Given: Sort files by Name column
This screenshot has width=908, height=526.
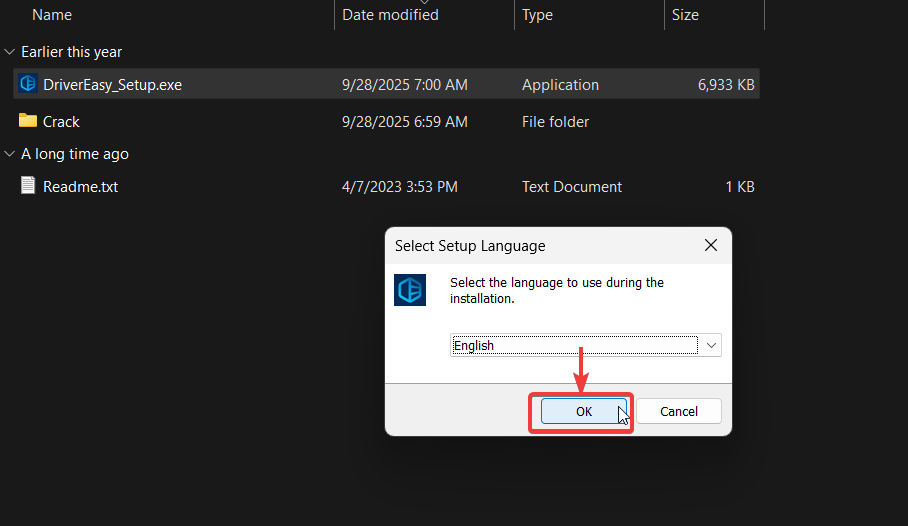Looking at the screenshot, I should click(52, 14).
